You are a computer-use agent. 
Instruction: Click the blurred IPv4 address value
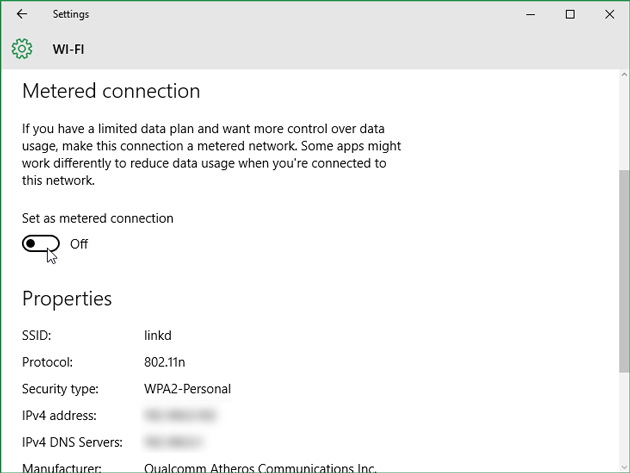181,414
